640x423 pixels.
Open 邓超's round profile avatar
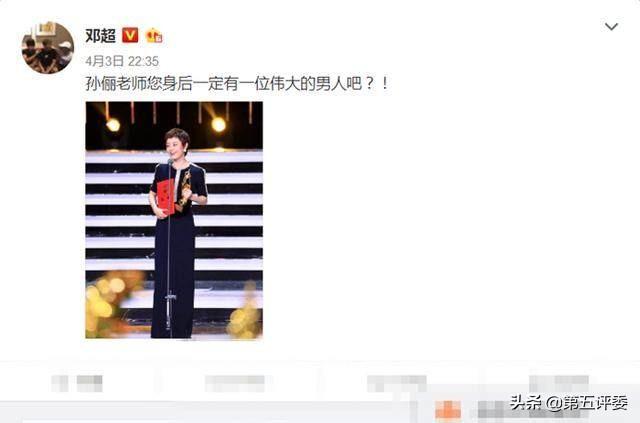[x=48, y=48]
